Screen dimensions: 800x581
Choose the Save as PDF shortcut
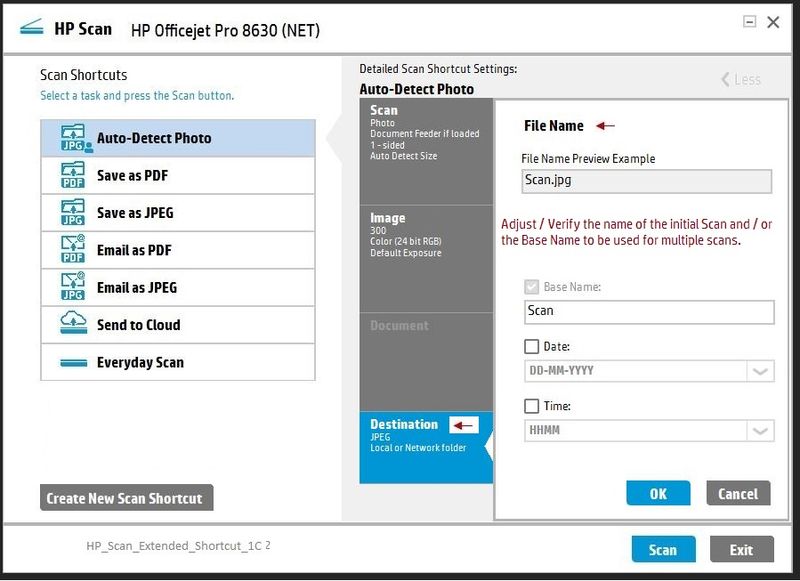[178, 175]
